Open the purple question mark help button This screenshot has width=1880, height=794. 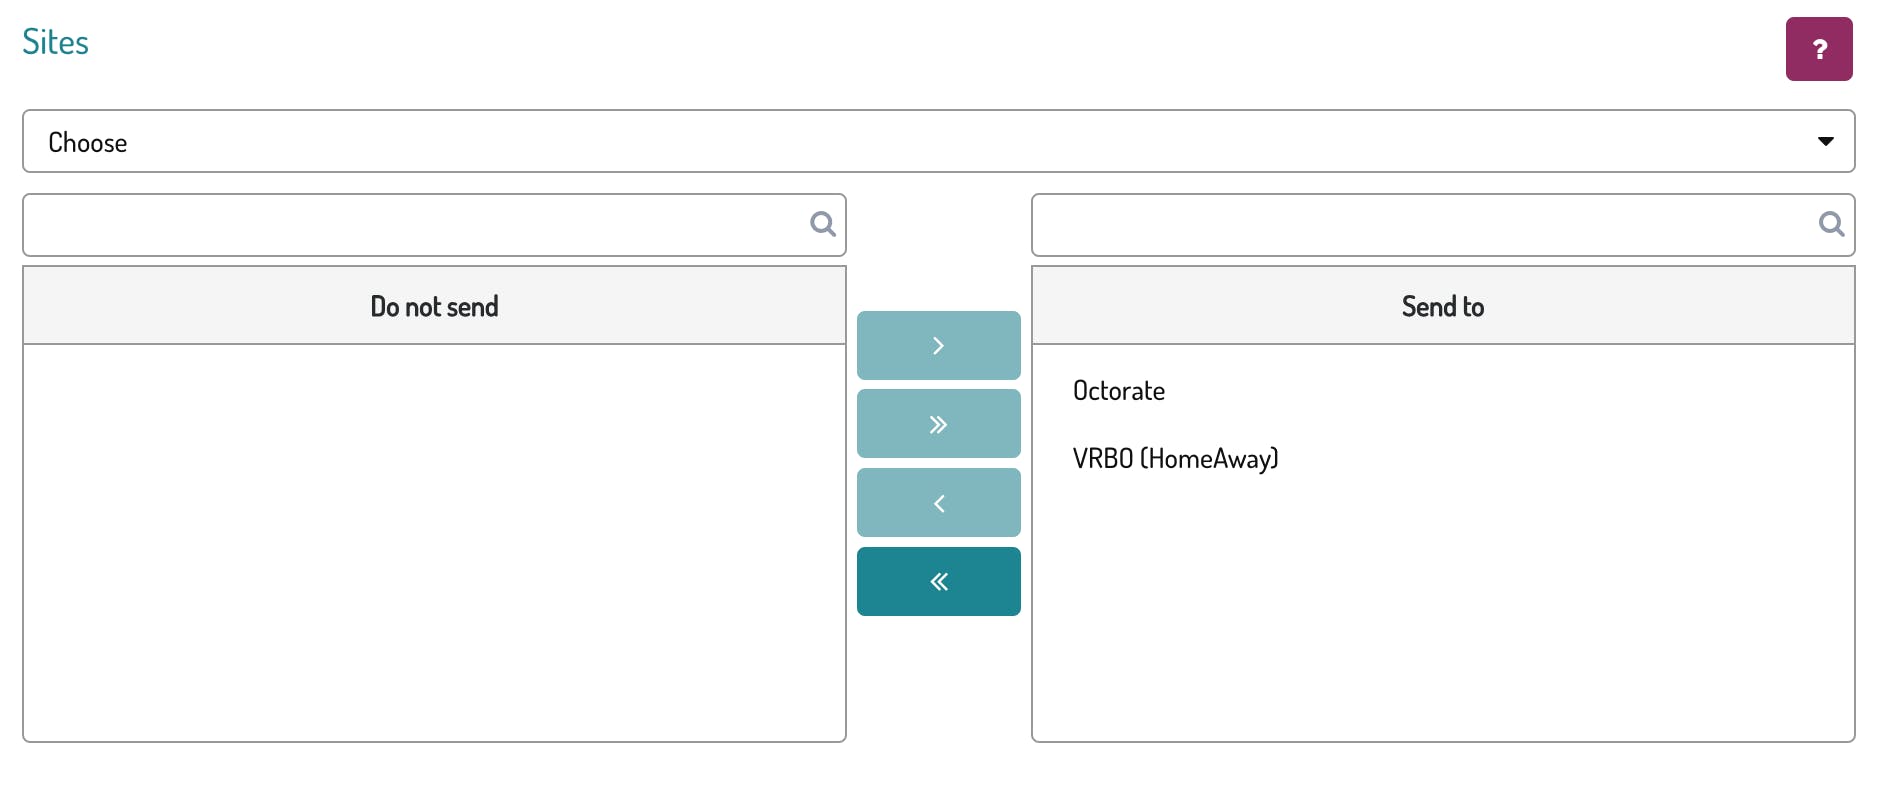pos(1818,49)
